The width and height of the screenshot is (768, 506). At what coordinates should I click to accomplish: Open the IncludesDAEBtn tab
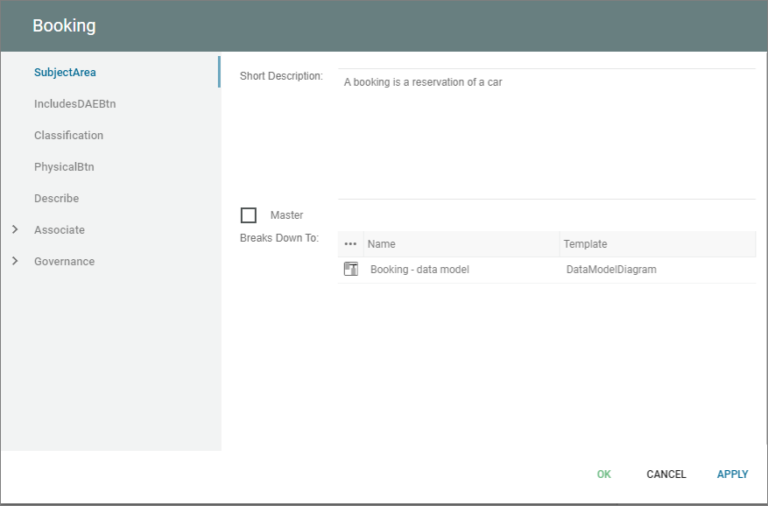click(82, 104)
